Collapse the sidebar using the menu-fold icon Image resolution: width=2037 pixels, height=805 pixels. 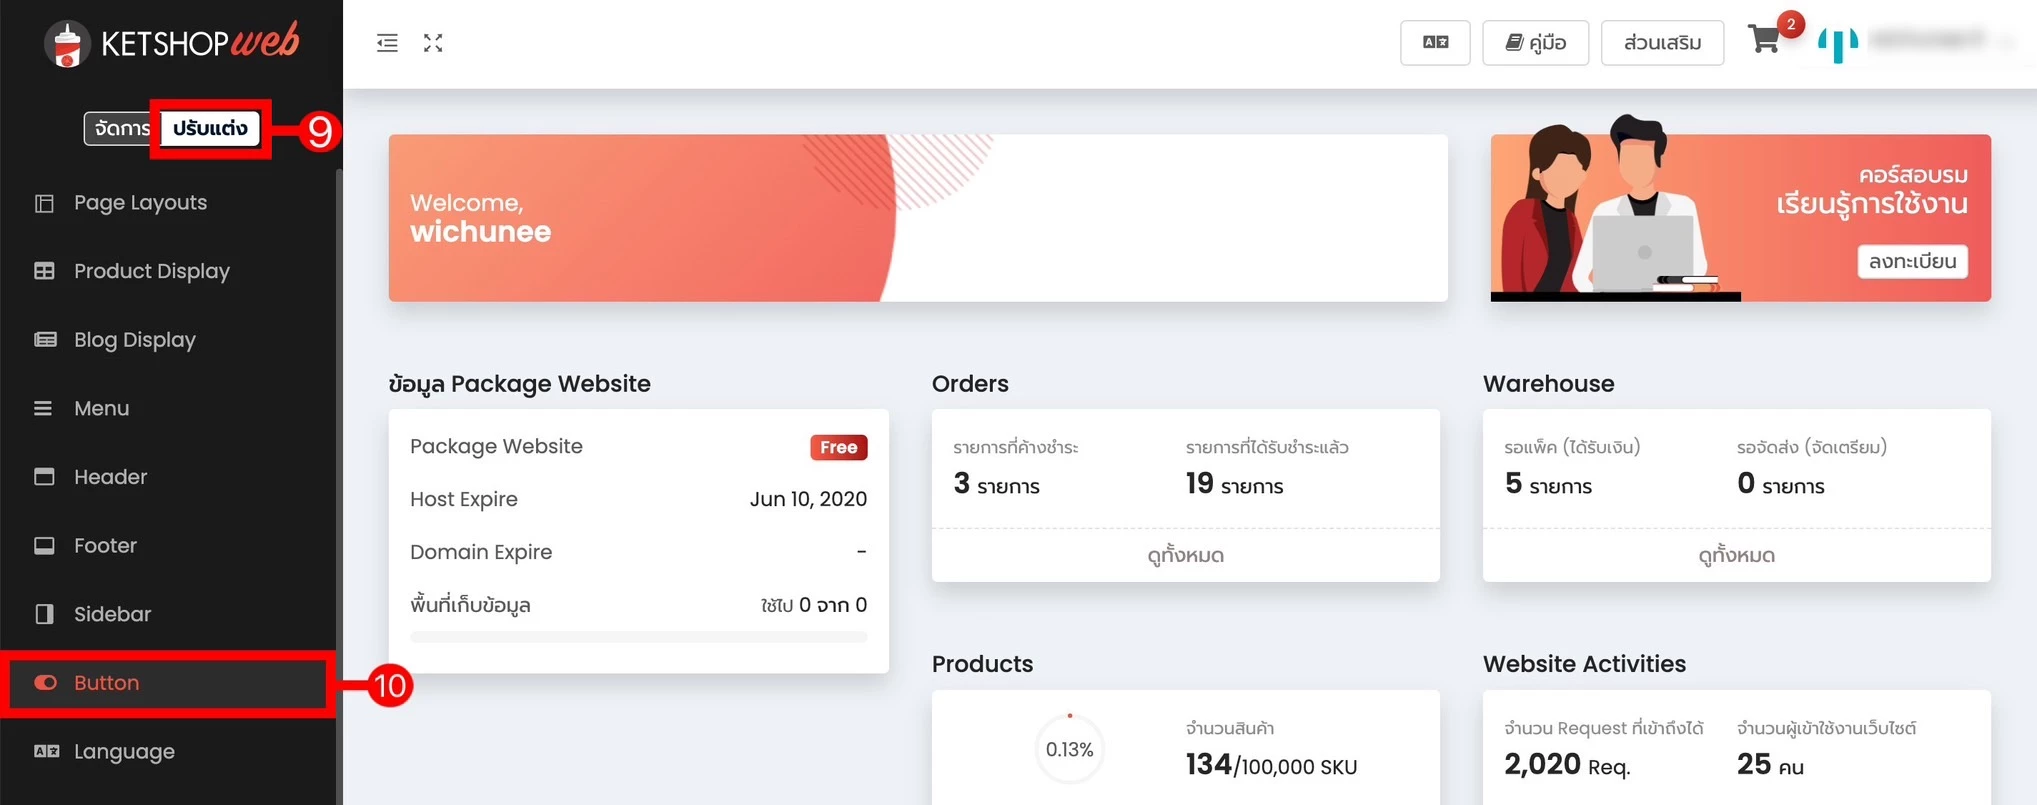(387, 43)
